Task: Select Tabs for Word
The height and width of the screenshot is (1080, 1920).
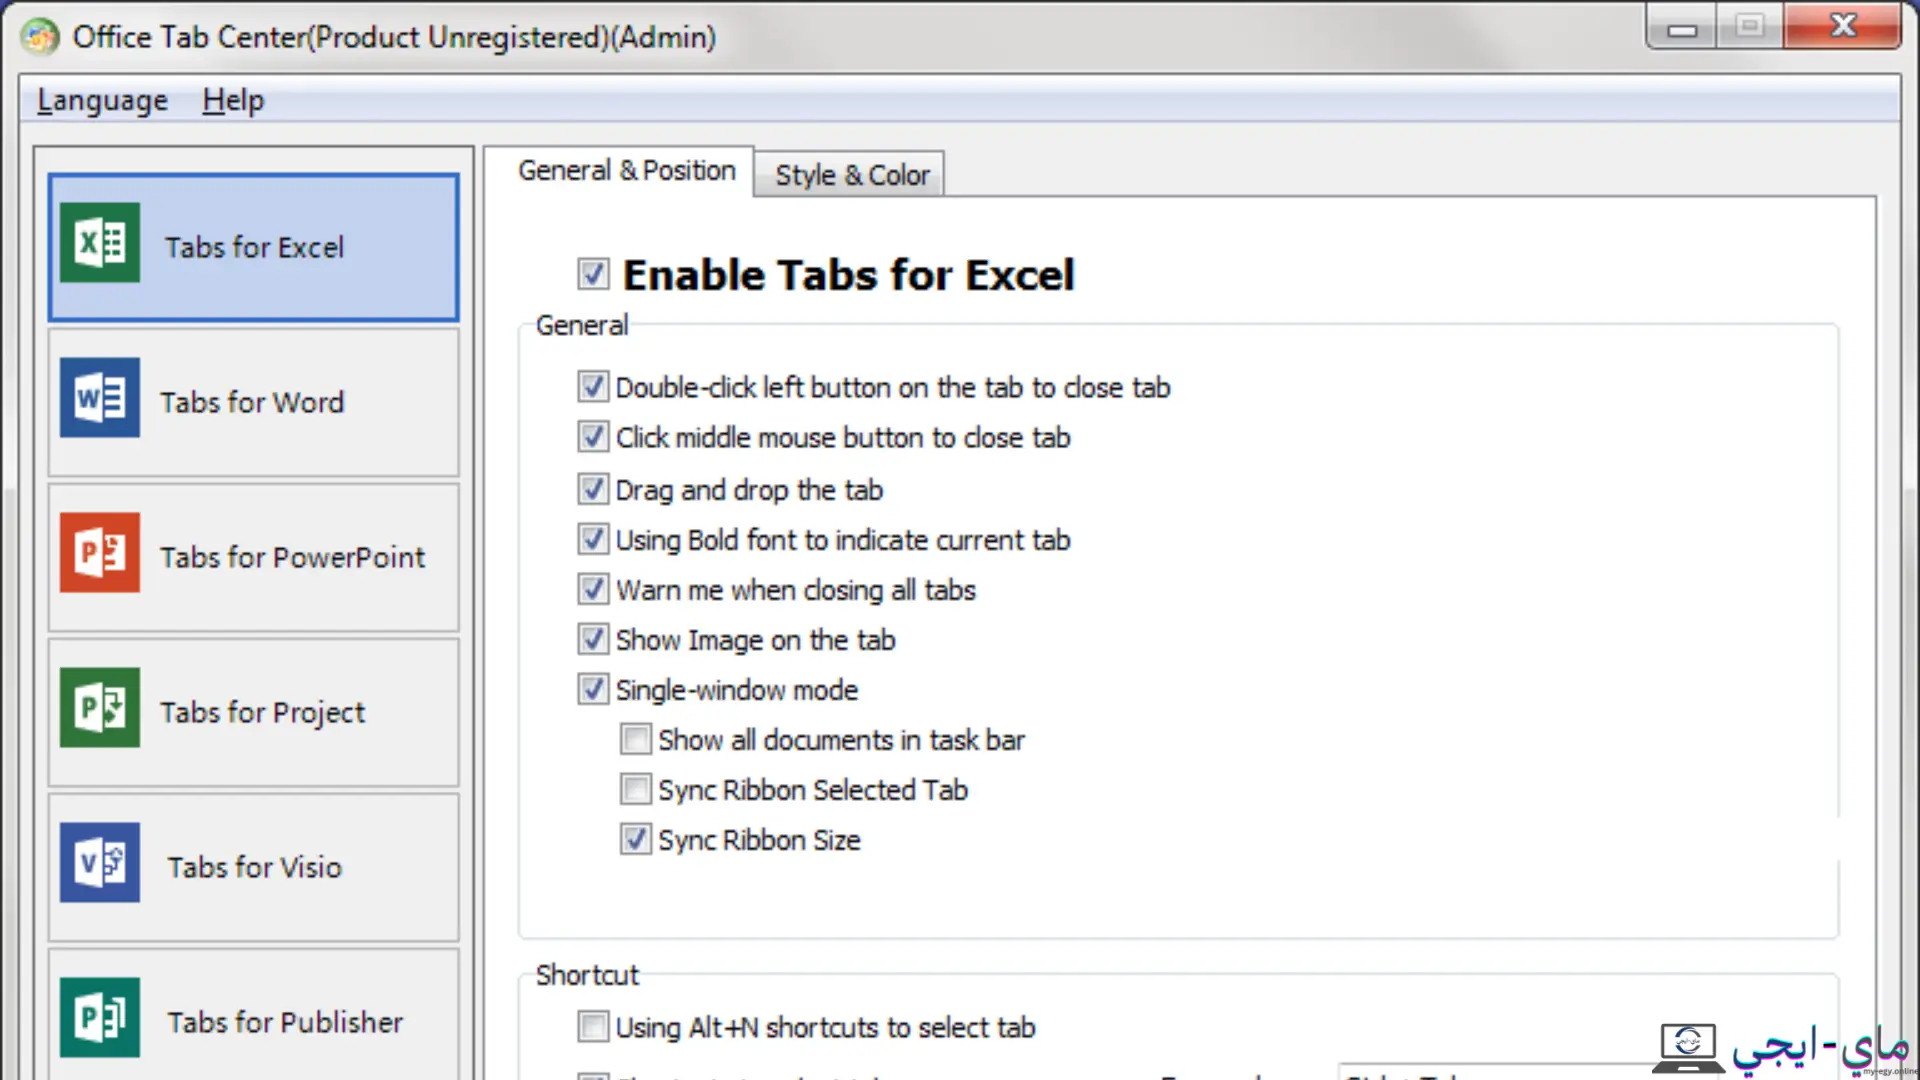Action: tap(254, 402)
